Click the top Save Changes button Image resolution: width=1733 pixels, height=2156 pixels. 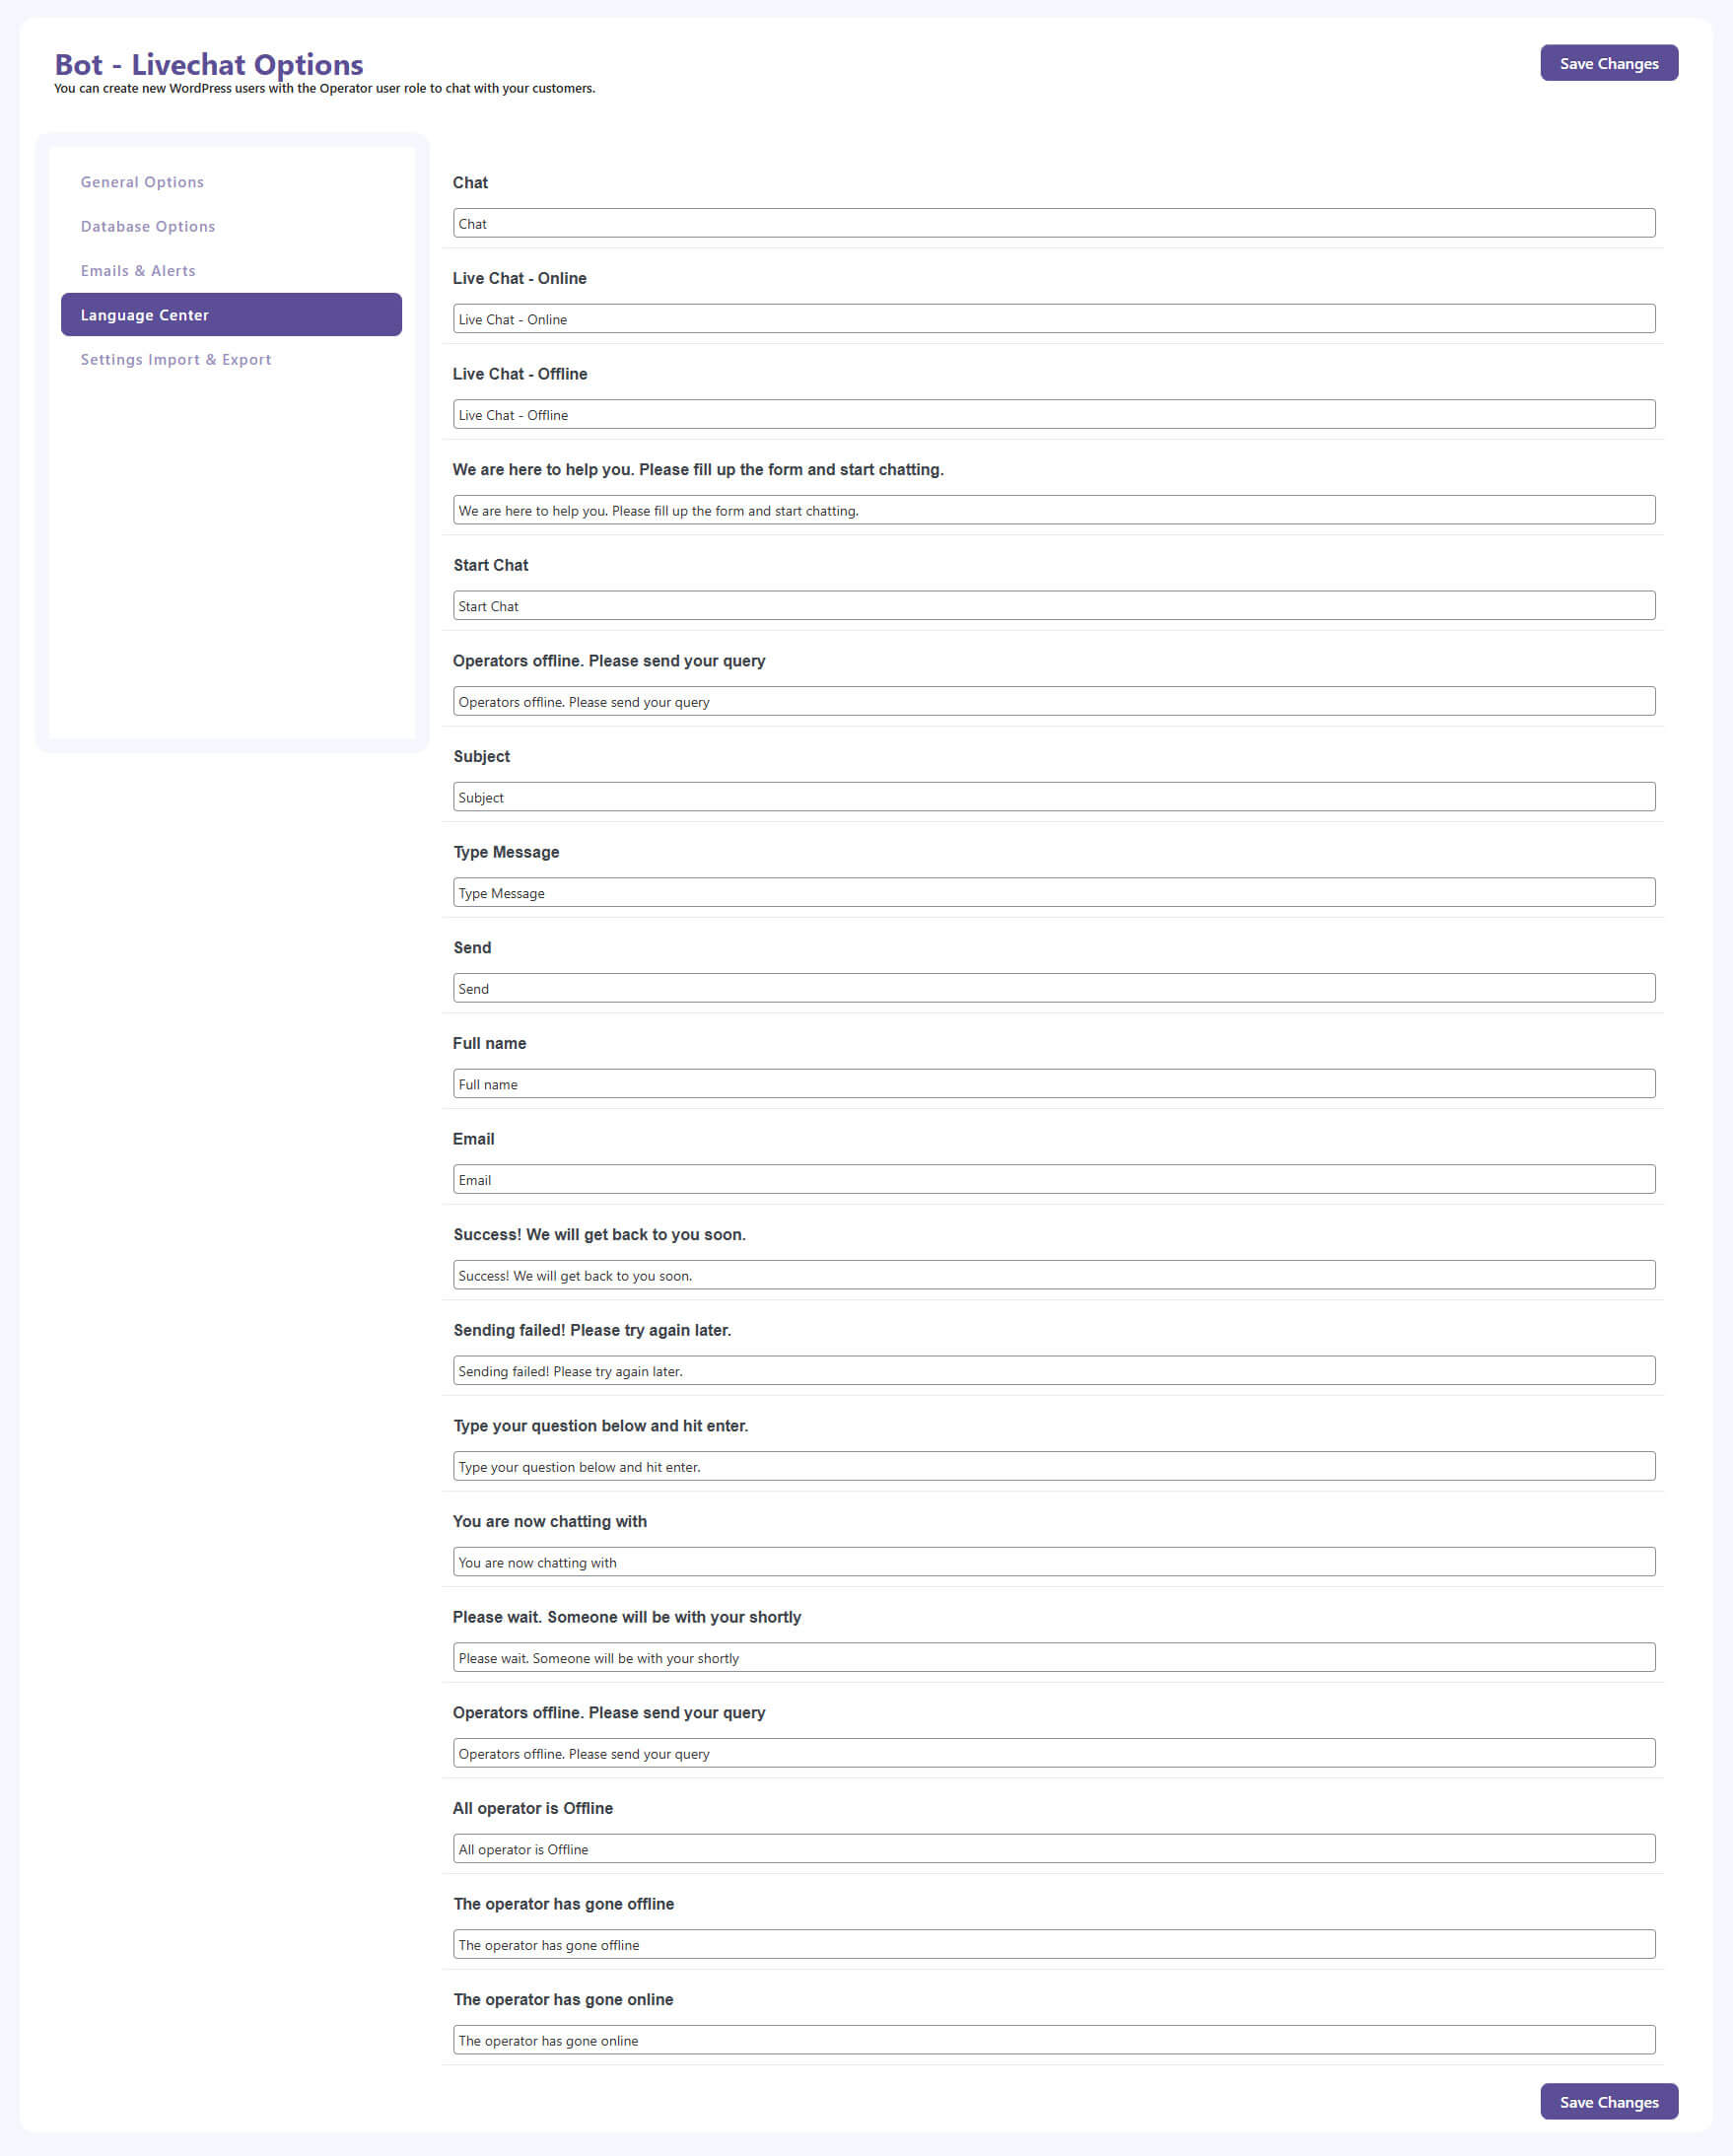tap(1608, 63)
